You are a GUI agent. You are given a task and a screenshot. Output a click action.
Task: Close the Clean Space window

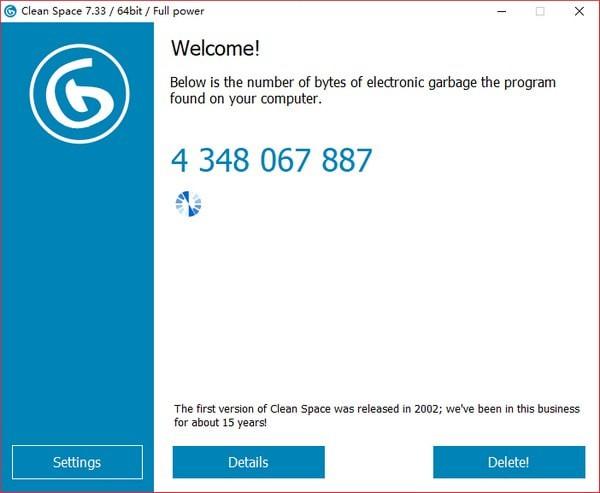[x=579, y=11]
